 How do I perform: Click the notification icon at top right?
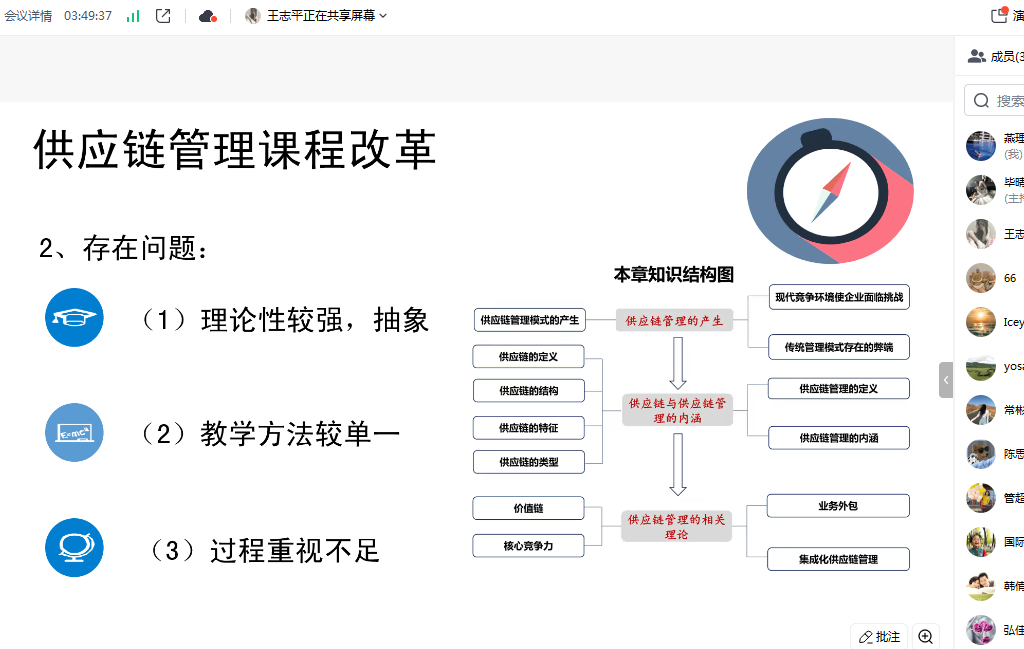[x=998, y=15]
